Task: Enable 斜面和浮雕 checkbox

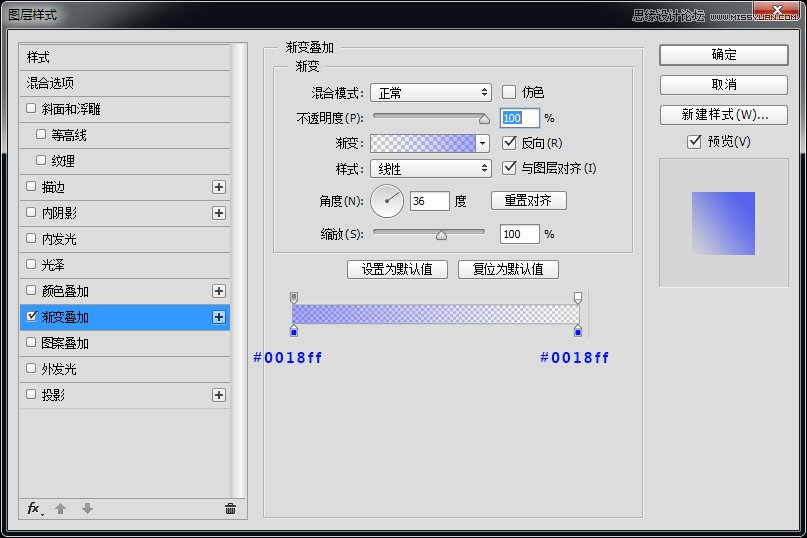Action: (31, 108)
